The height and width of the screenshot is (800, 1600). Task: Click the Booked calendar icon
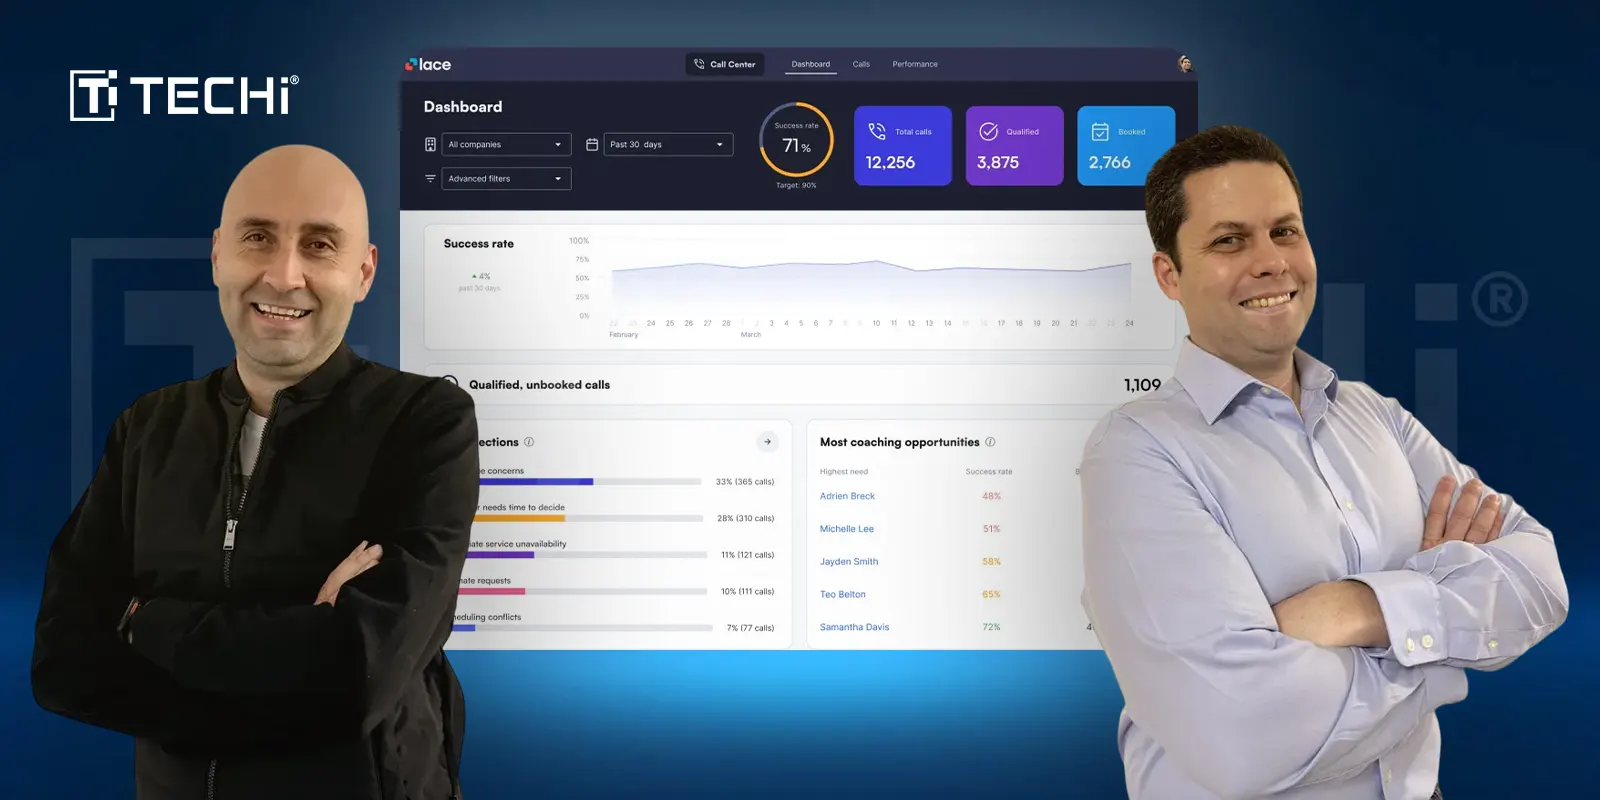click(1100, 131)
